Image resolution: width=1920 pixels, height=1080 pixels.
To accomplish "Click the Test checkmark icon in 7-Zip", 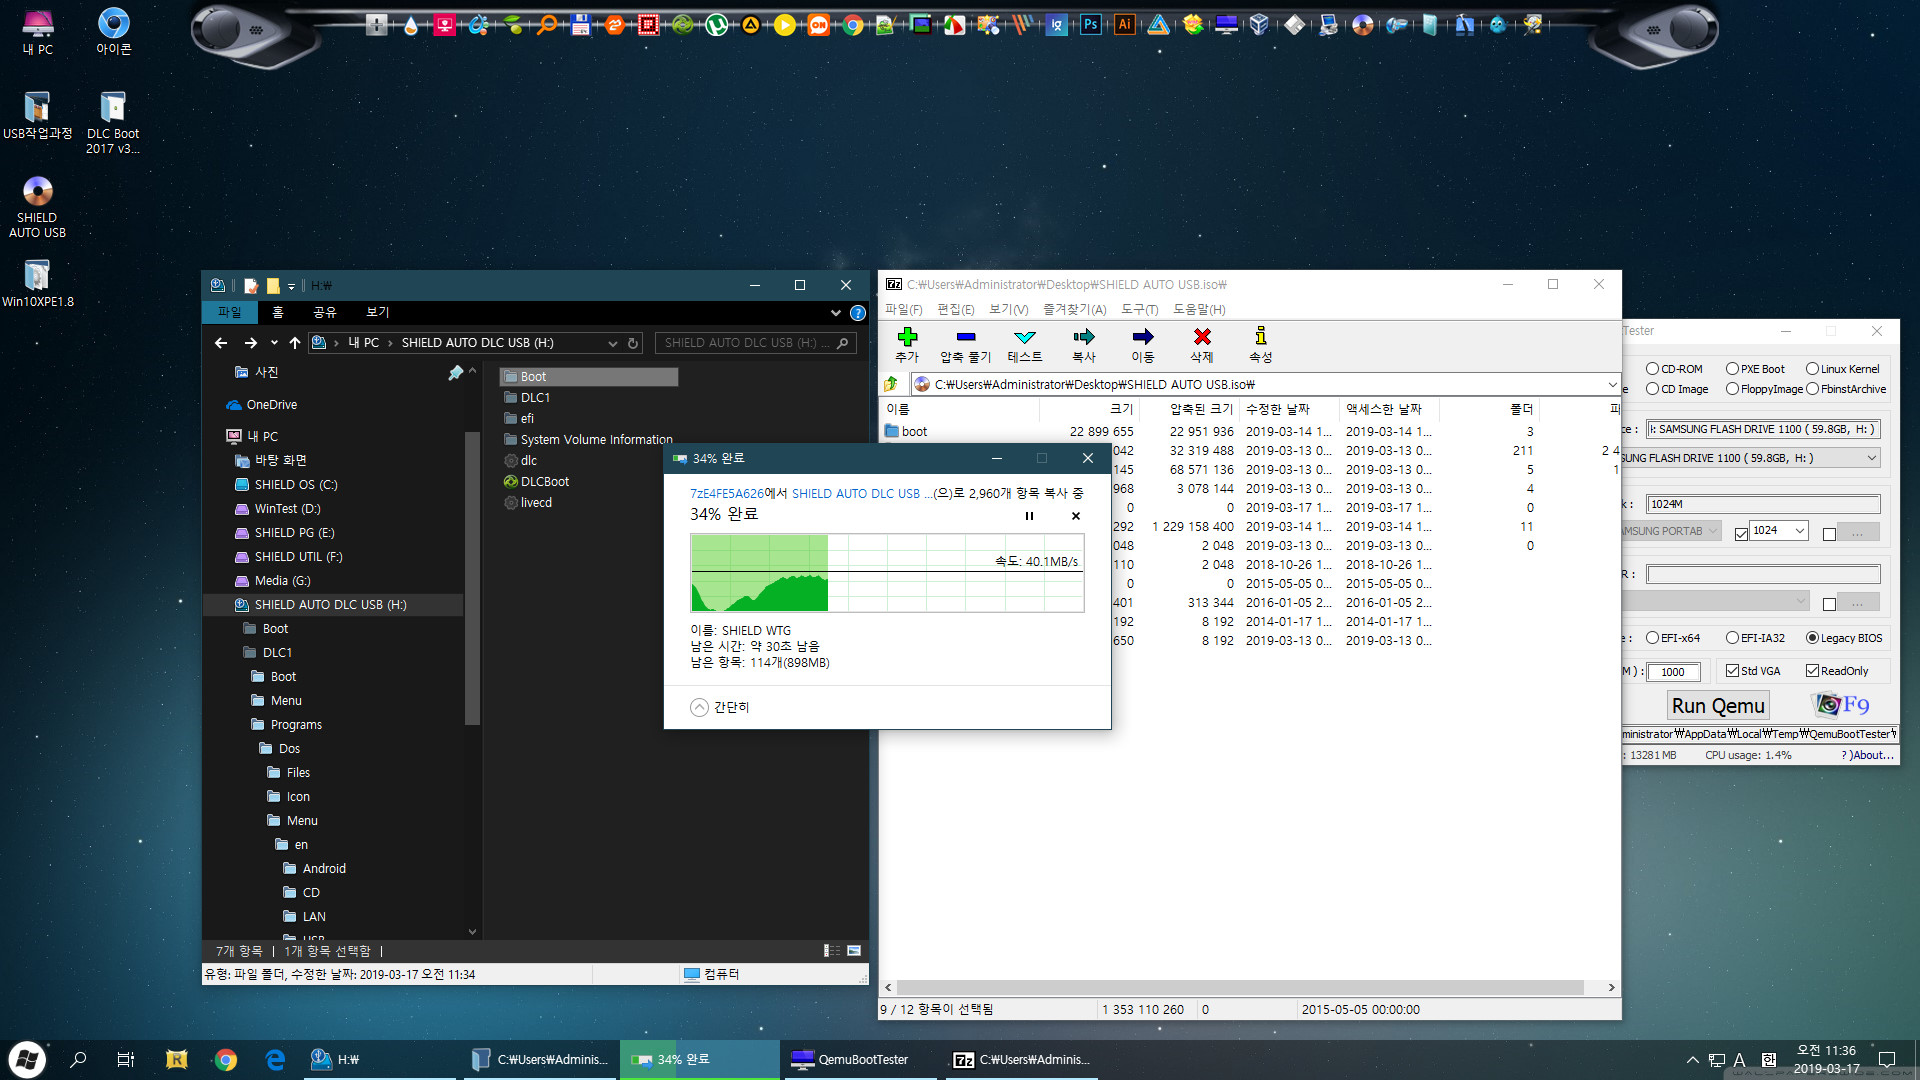I will point(1024,337).
